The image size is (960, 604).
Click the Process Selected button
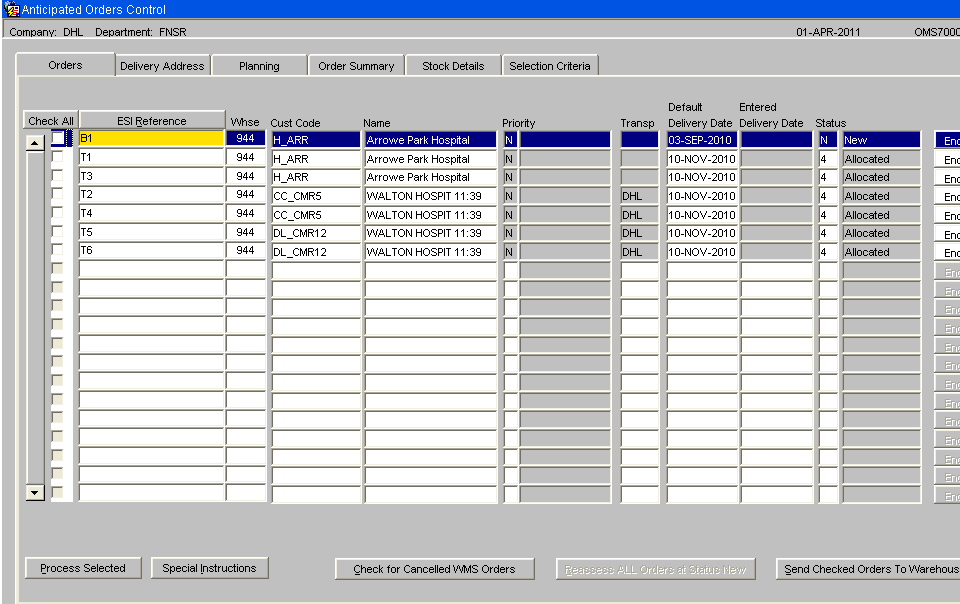pos(83,568)
